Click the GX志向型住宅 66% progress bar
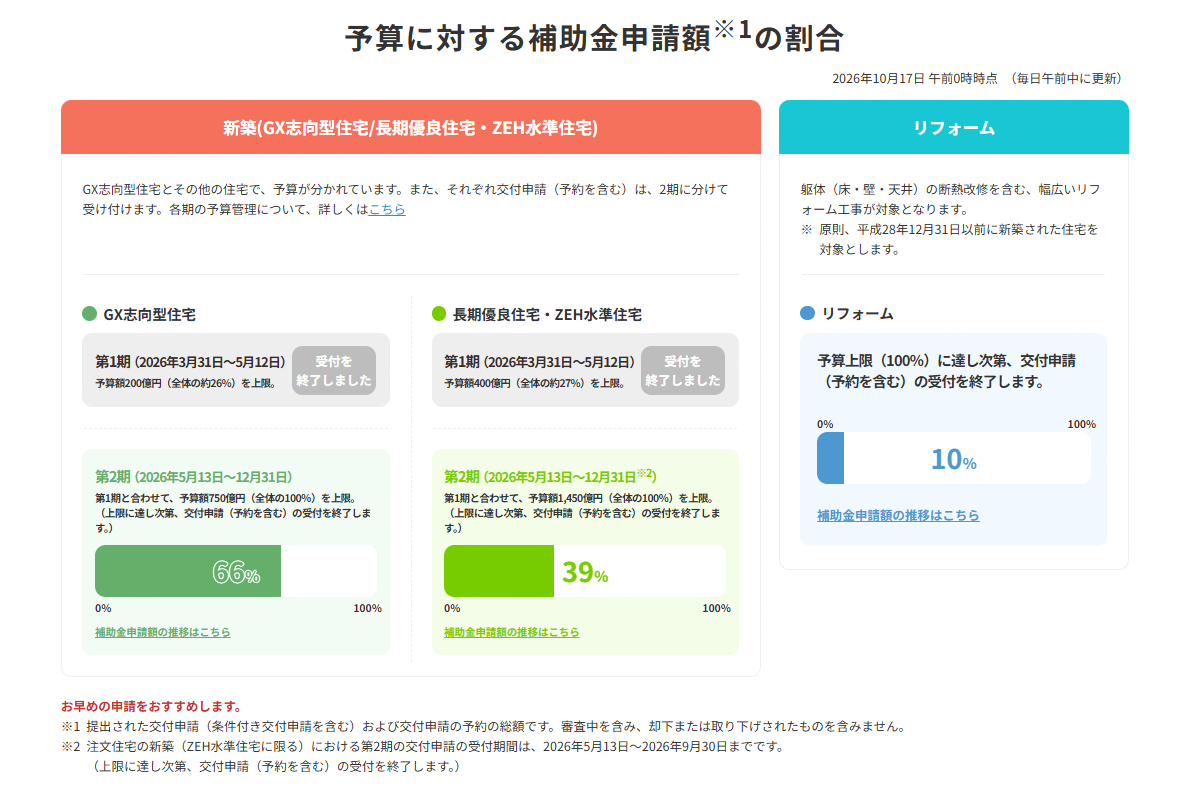The image size is (1203, 802). point(236,571)
